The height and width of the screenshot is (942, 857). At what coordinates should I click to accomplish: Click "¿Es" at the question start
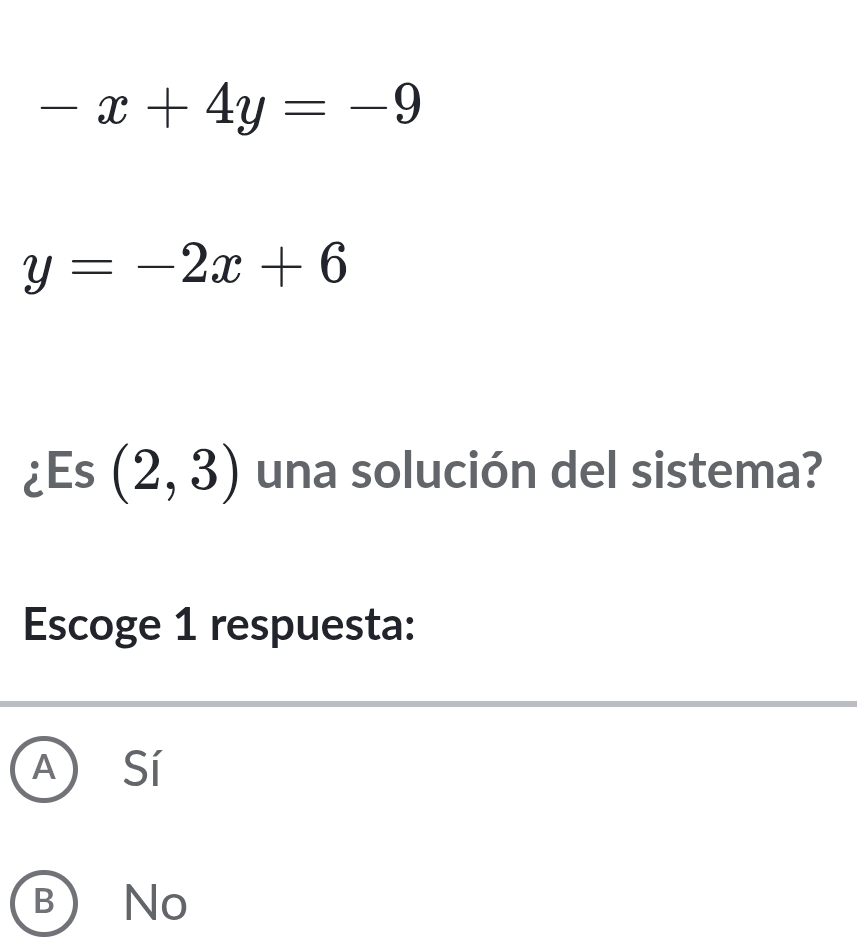60,470
